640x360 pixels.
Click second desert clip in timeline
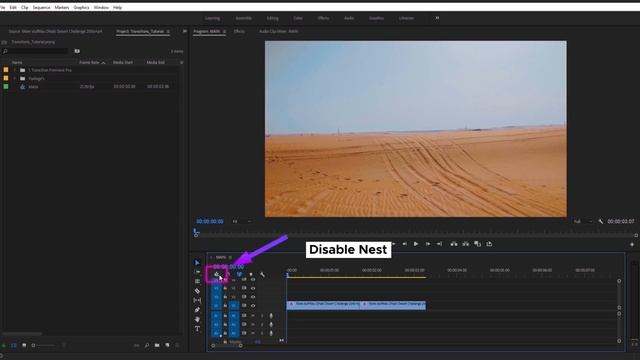click(393, 304)
